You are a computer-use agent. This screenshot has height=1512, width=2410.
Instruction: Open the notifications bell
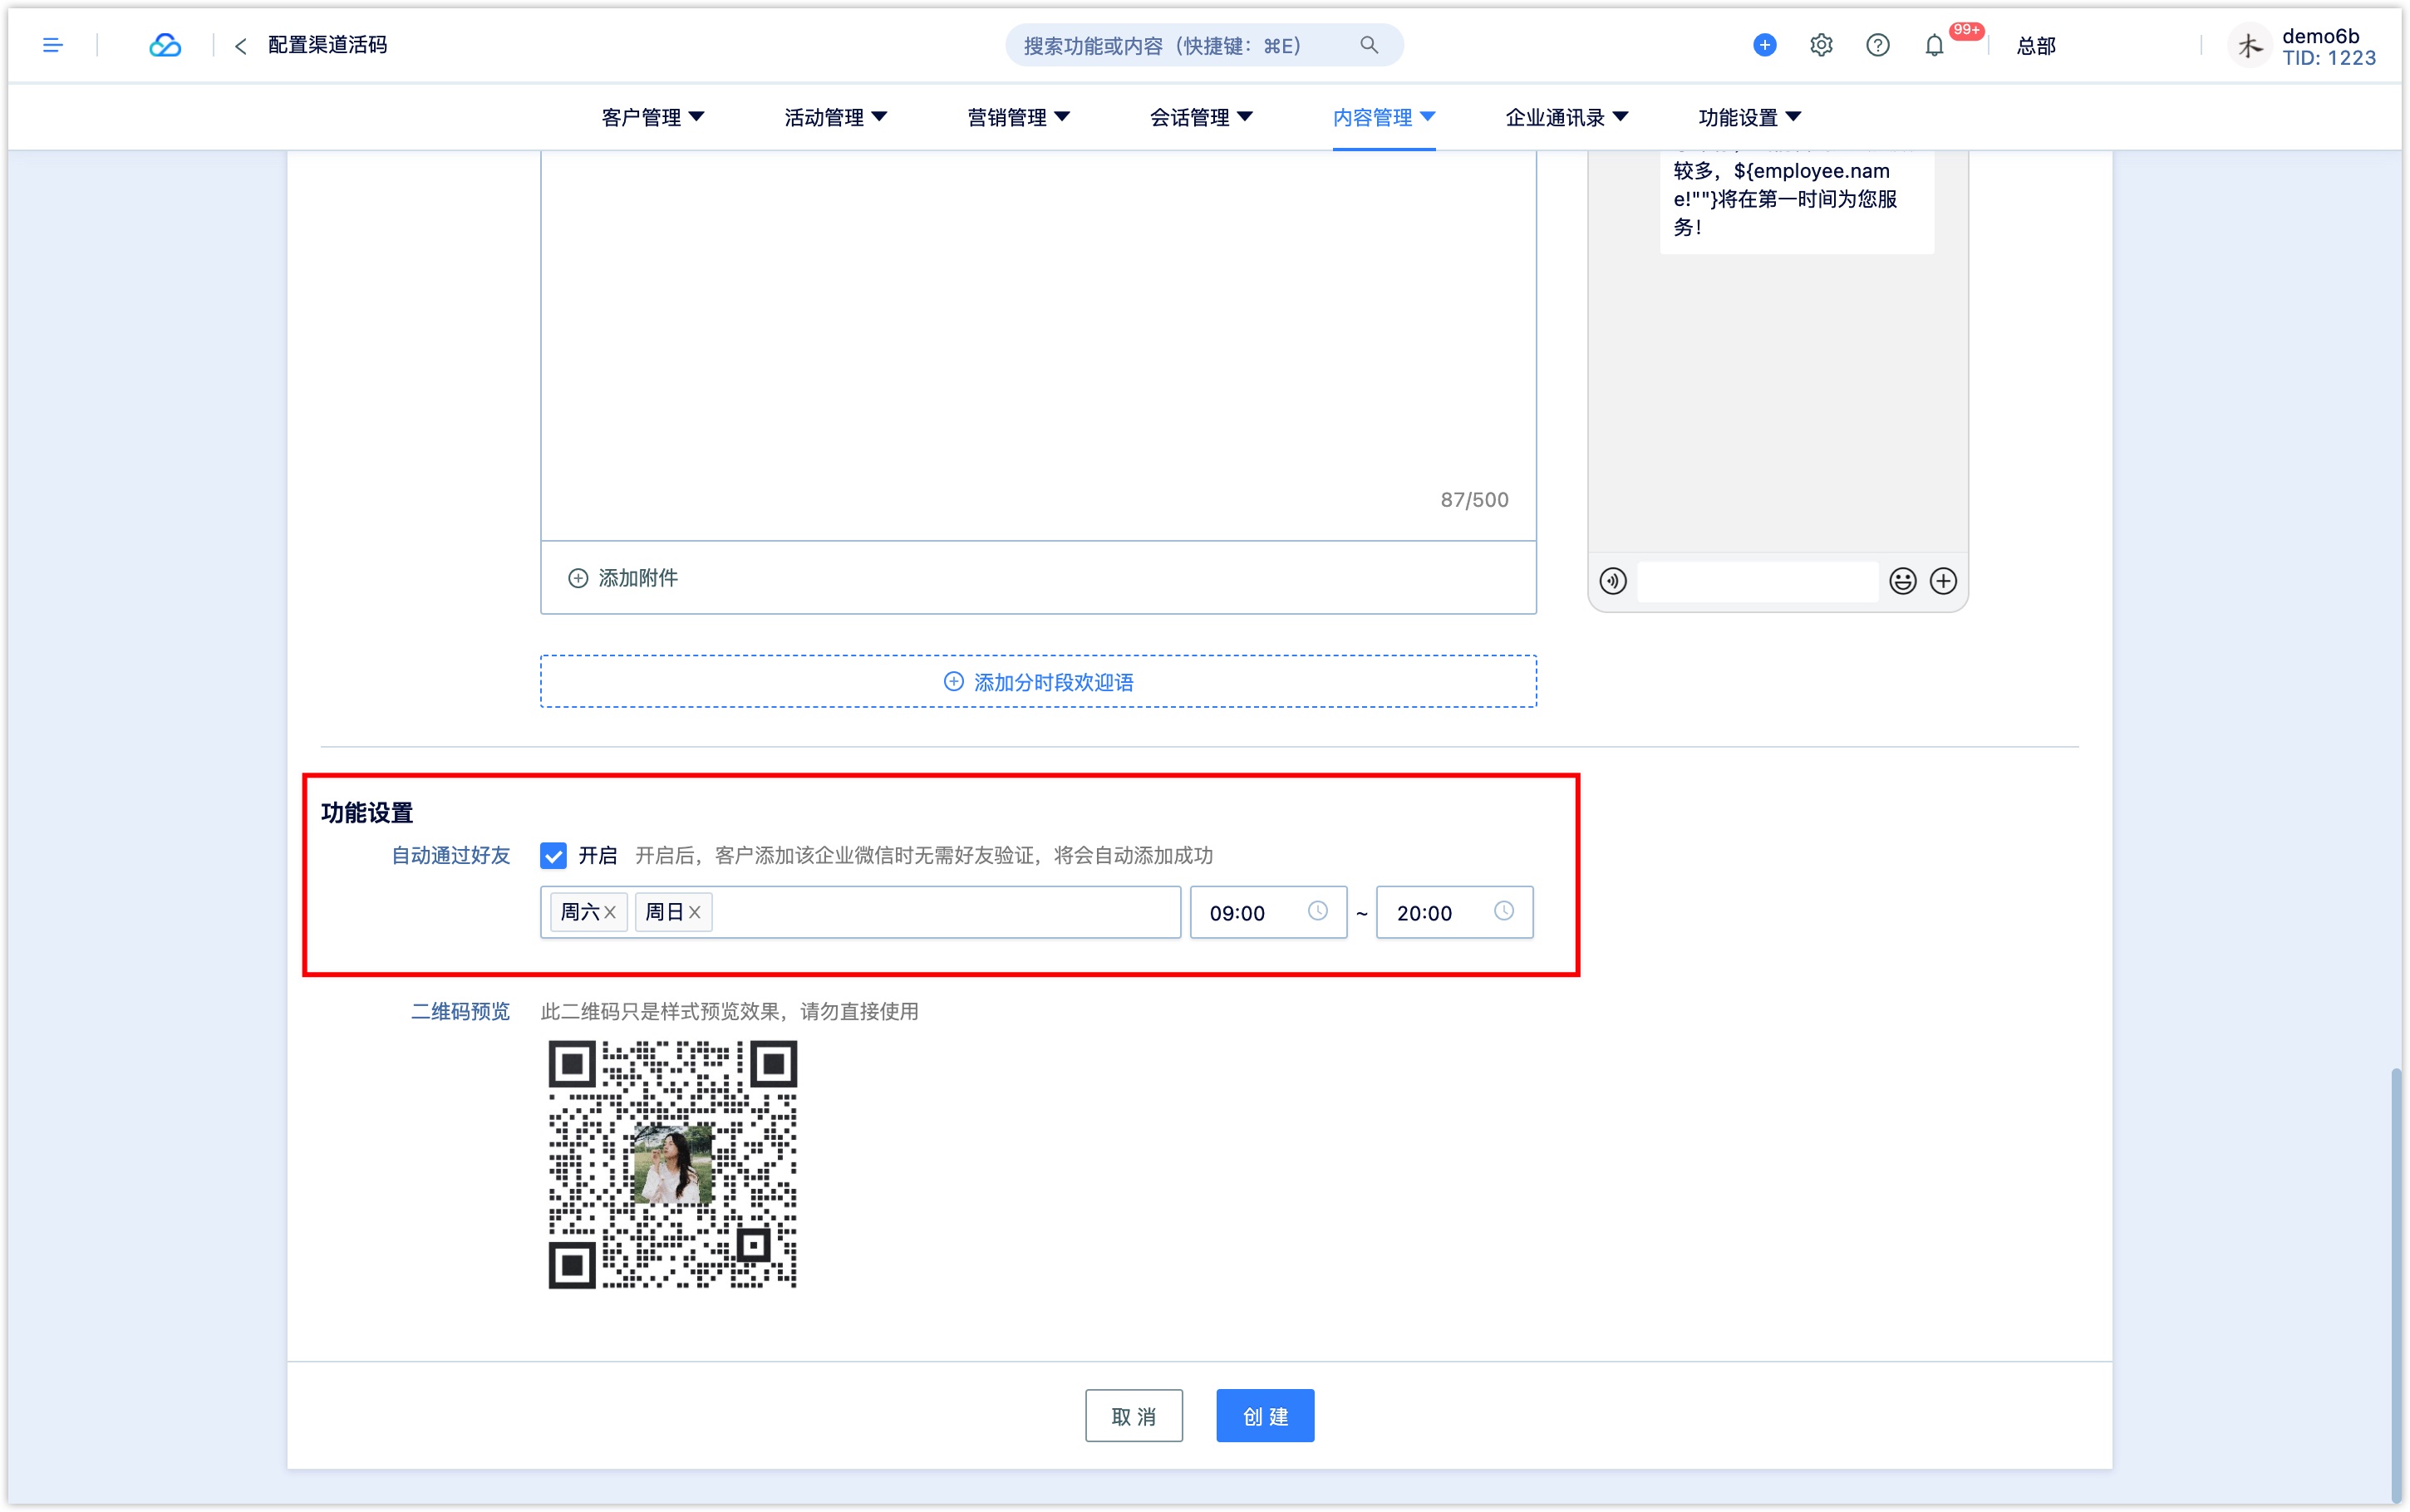pyautogui.click(x=1934, y=45)
